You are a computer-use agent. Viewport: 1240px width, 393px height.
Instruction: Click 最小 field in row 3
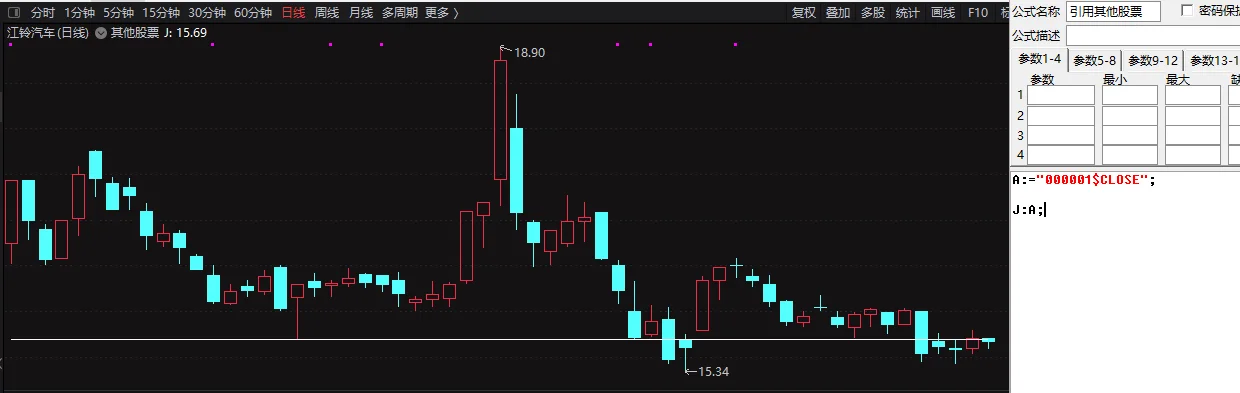(1129, 135)
